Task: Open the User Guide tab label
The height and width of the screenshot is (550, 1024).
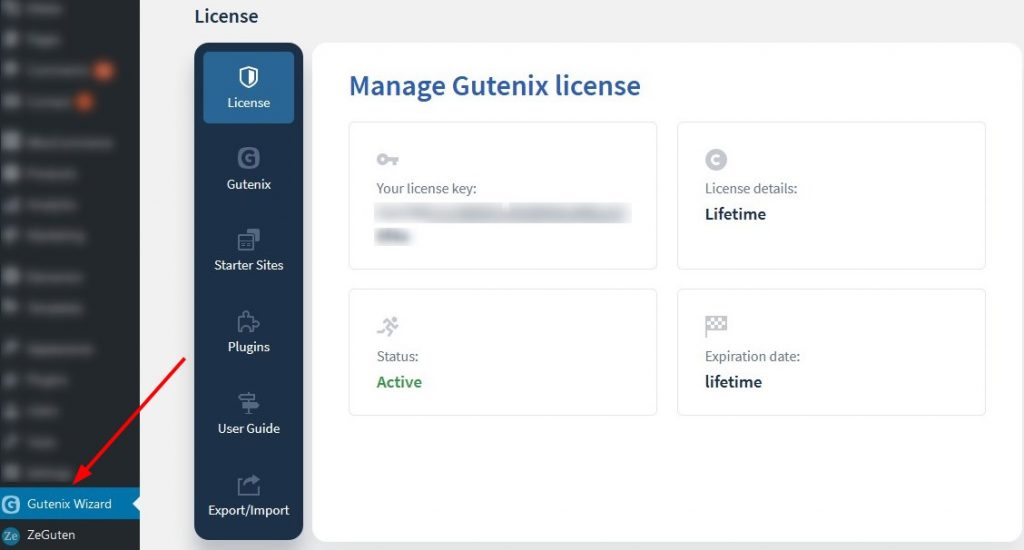Action: [x=248, y=429]
